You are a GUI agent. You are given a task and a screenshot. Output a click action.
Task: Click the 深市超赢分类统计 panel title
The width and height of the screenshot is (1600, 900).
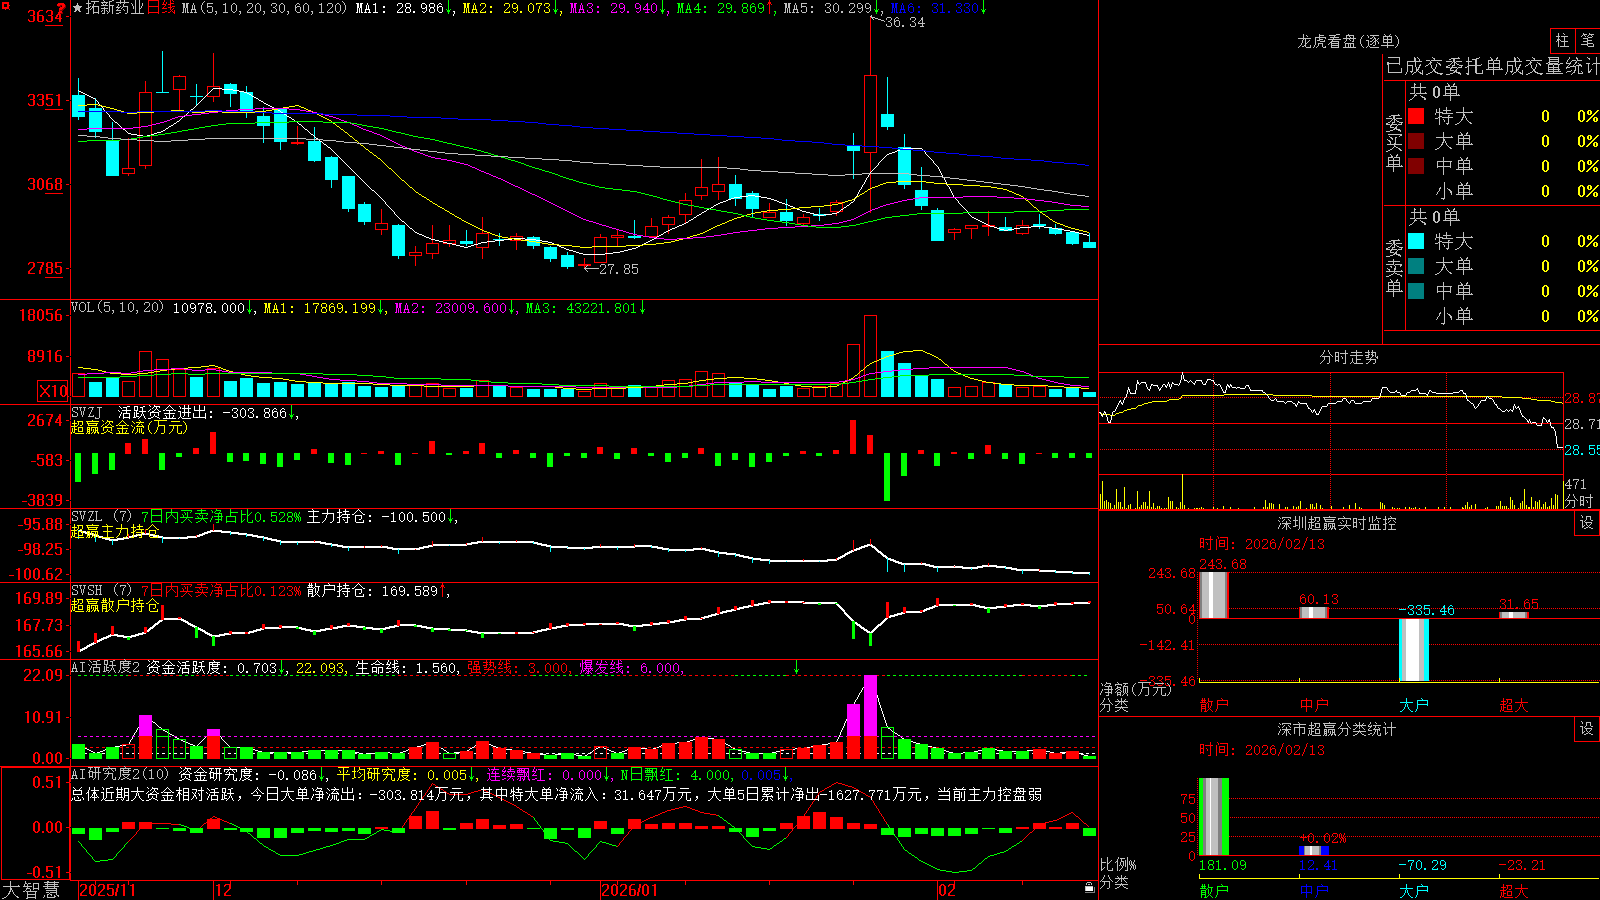point(1336,729)
